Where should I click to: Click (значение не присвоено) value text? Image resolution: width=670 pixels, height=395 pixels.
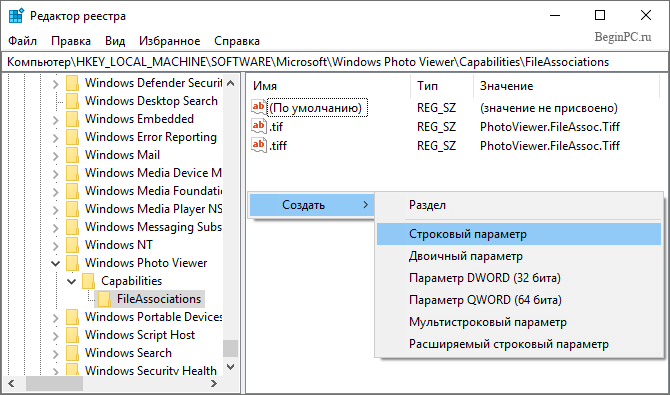click(549, 108)
